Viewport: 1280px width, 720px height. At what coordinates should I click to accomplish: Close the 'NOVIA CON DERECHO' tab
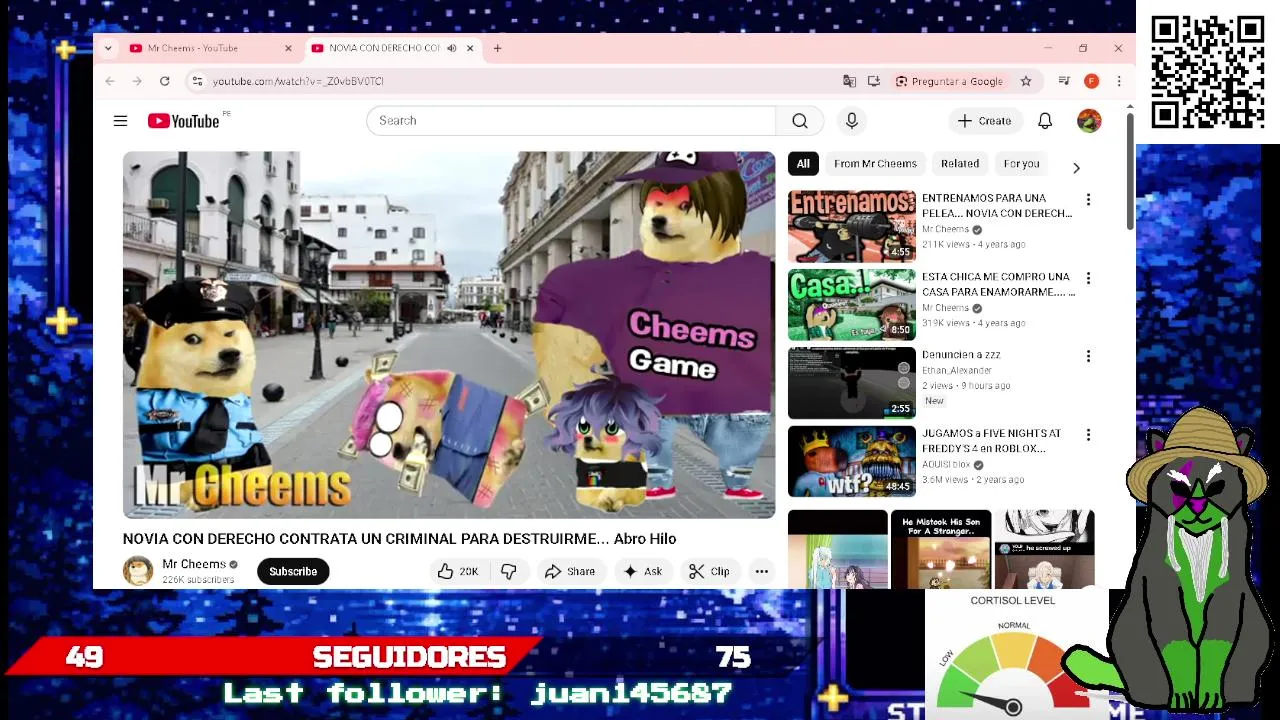pos(469,48)
